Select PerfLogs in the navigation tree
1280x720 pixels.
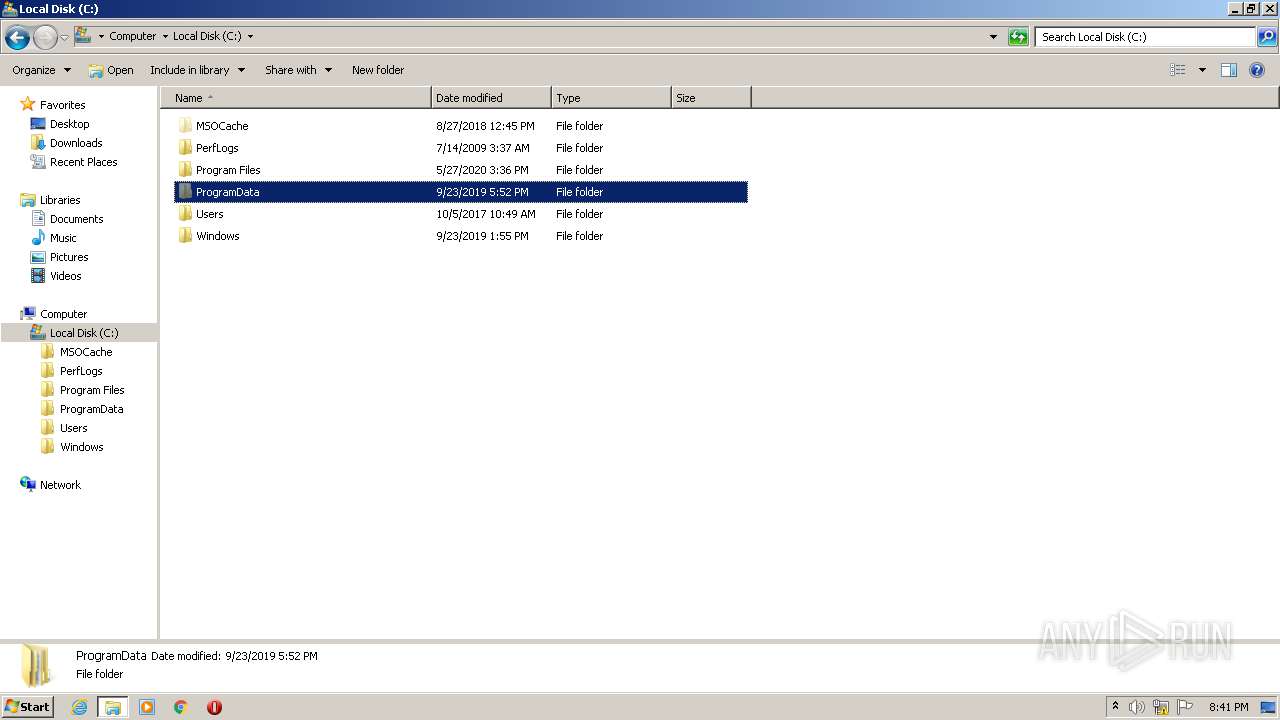(81, 371)
